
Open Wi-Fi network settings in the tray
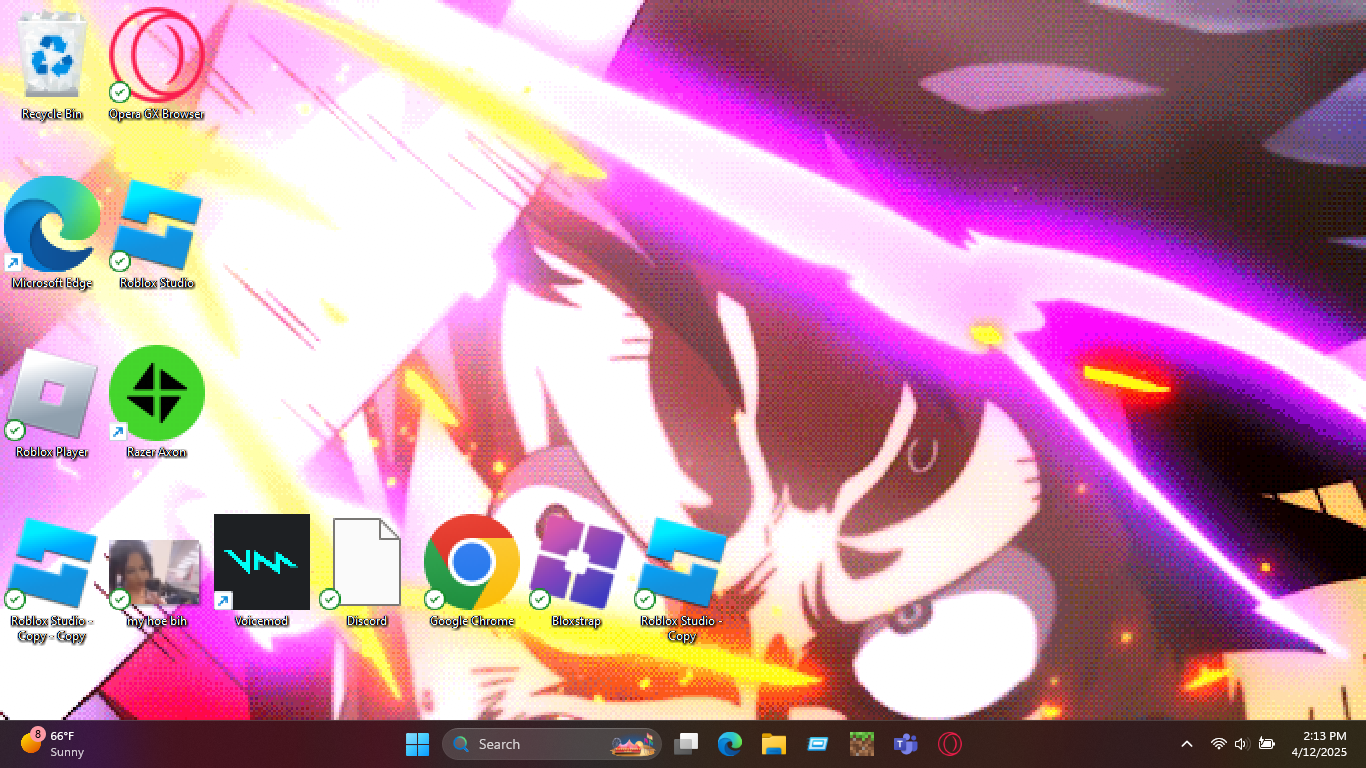click(x=1218, y=744)
